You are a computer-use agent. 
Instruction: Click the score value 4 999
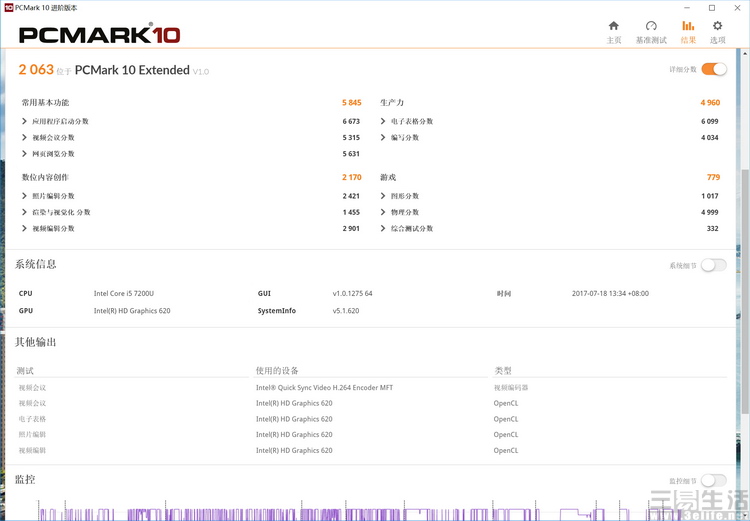[x=710, y=212]
